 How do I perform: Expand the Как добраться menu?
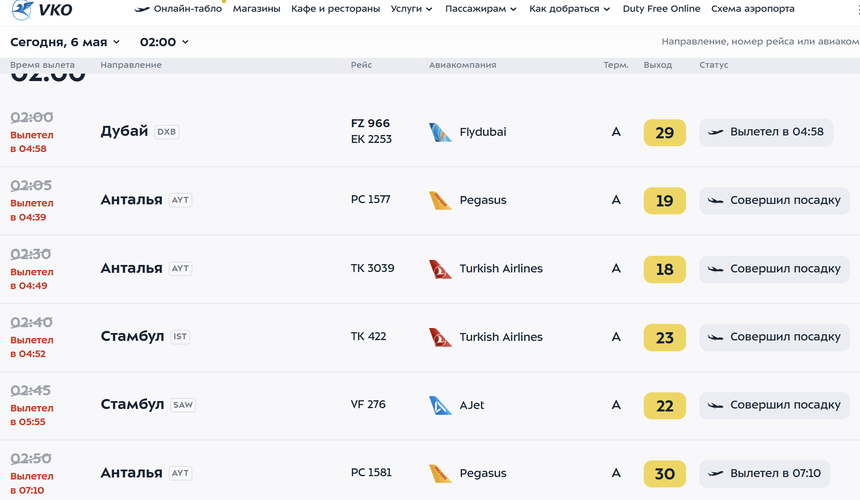569,9
